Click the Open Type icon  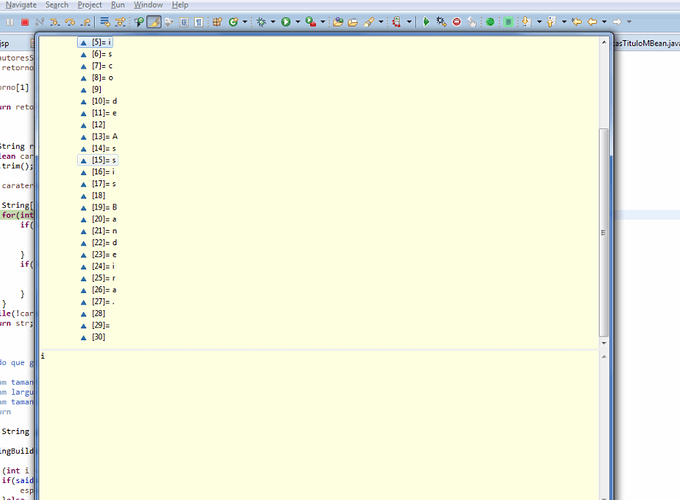click(x=338, y=22)
